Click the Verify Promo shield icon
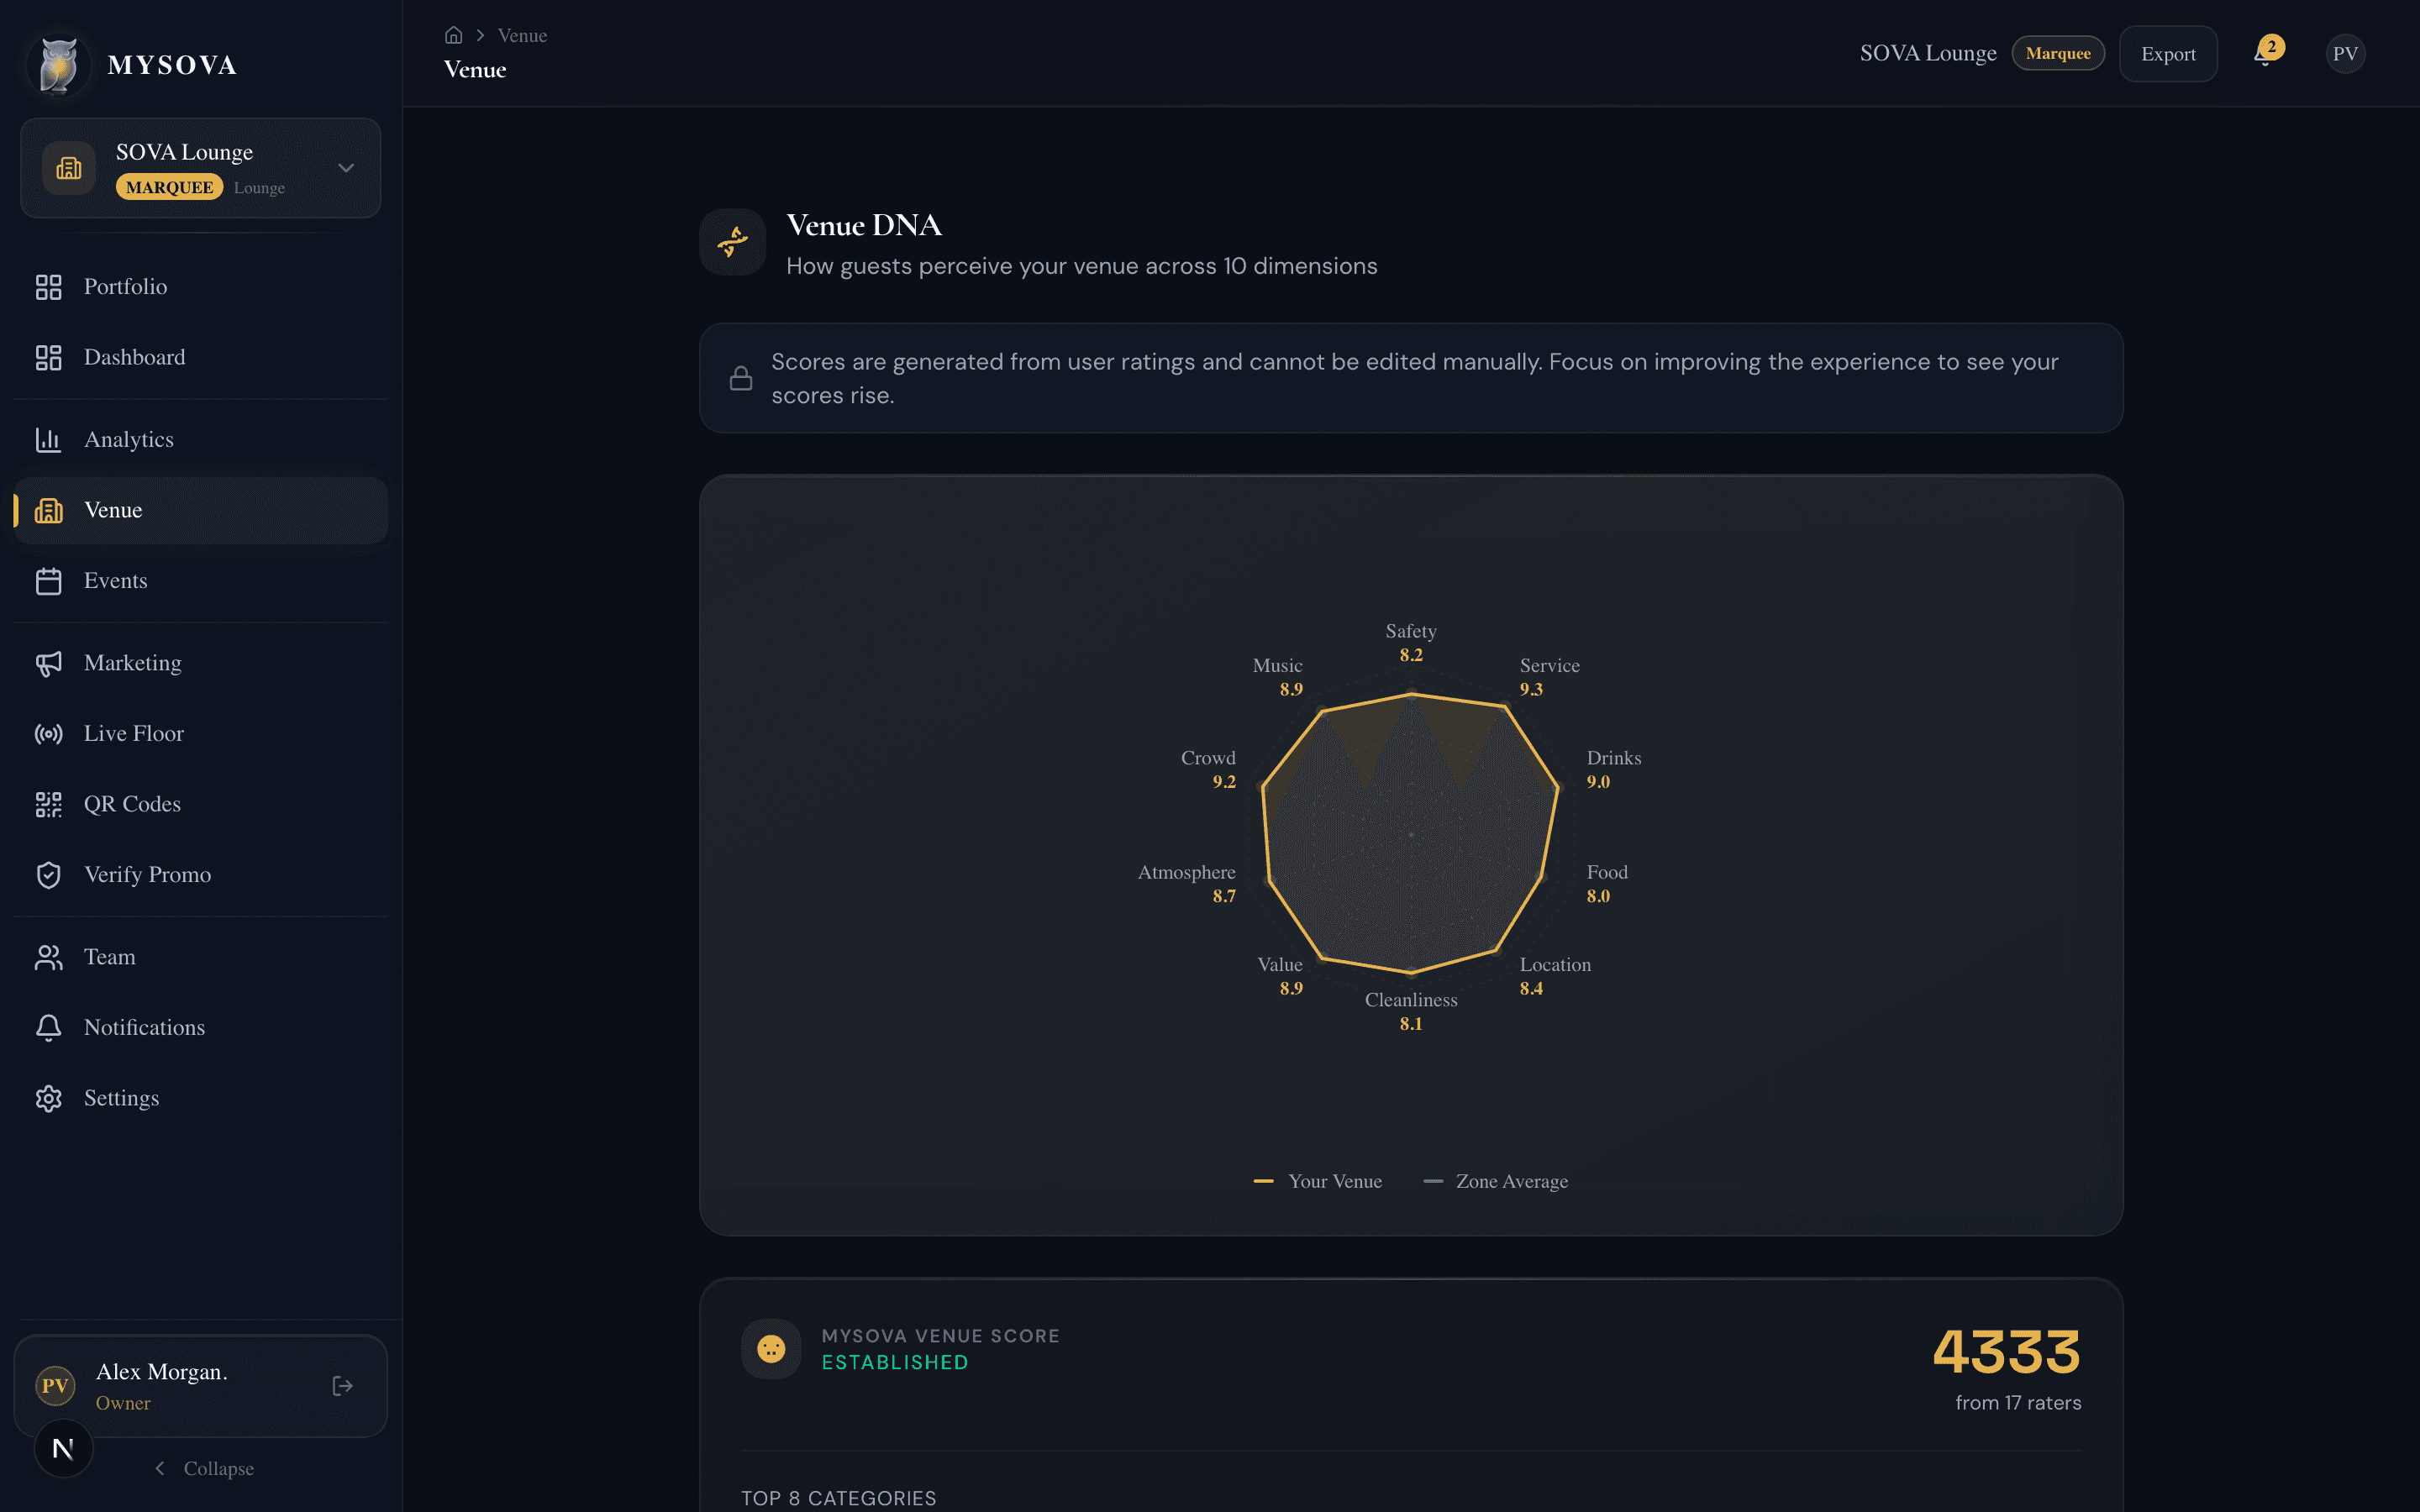This screenshot has width=2420, height=1512. point(49,874)
